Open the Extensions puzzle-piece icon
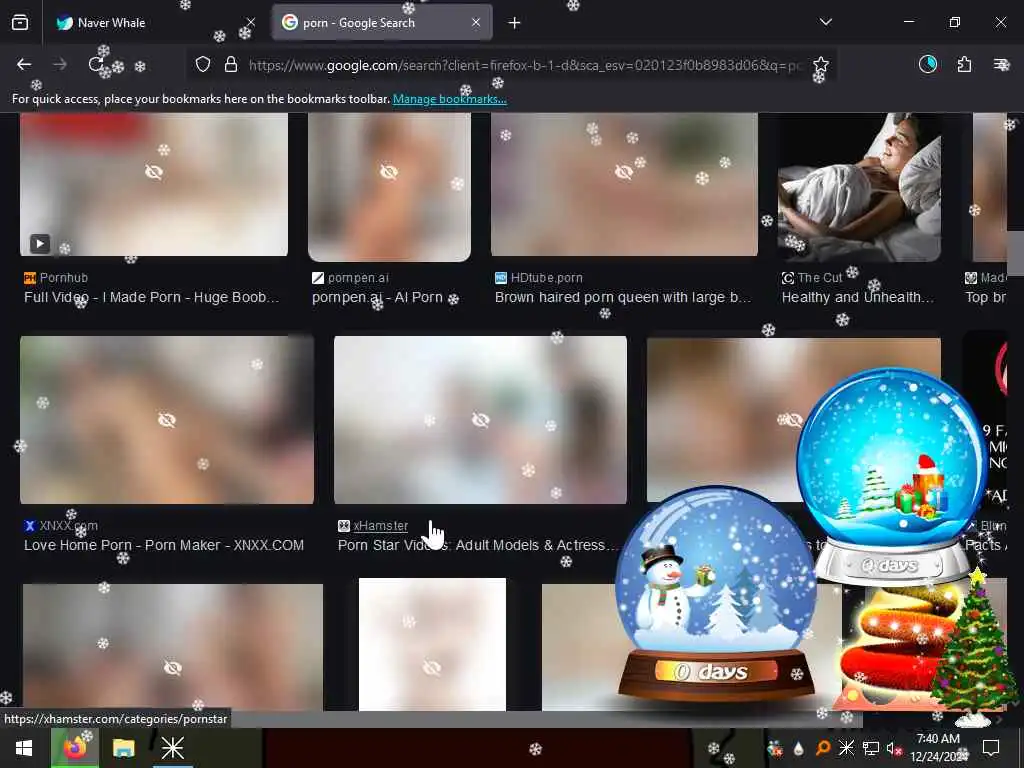This screenshot has height=768, width=1024. point(964,64)
